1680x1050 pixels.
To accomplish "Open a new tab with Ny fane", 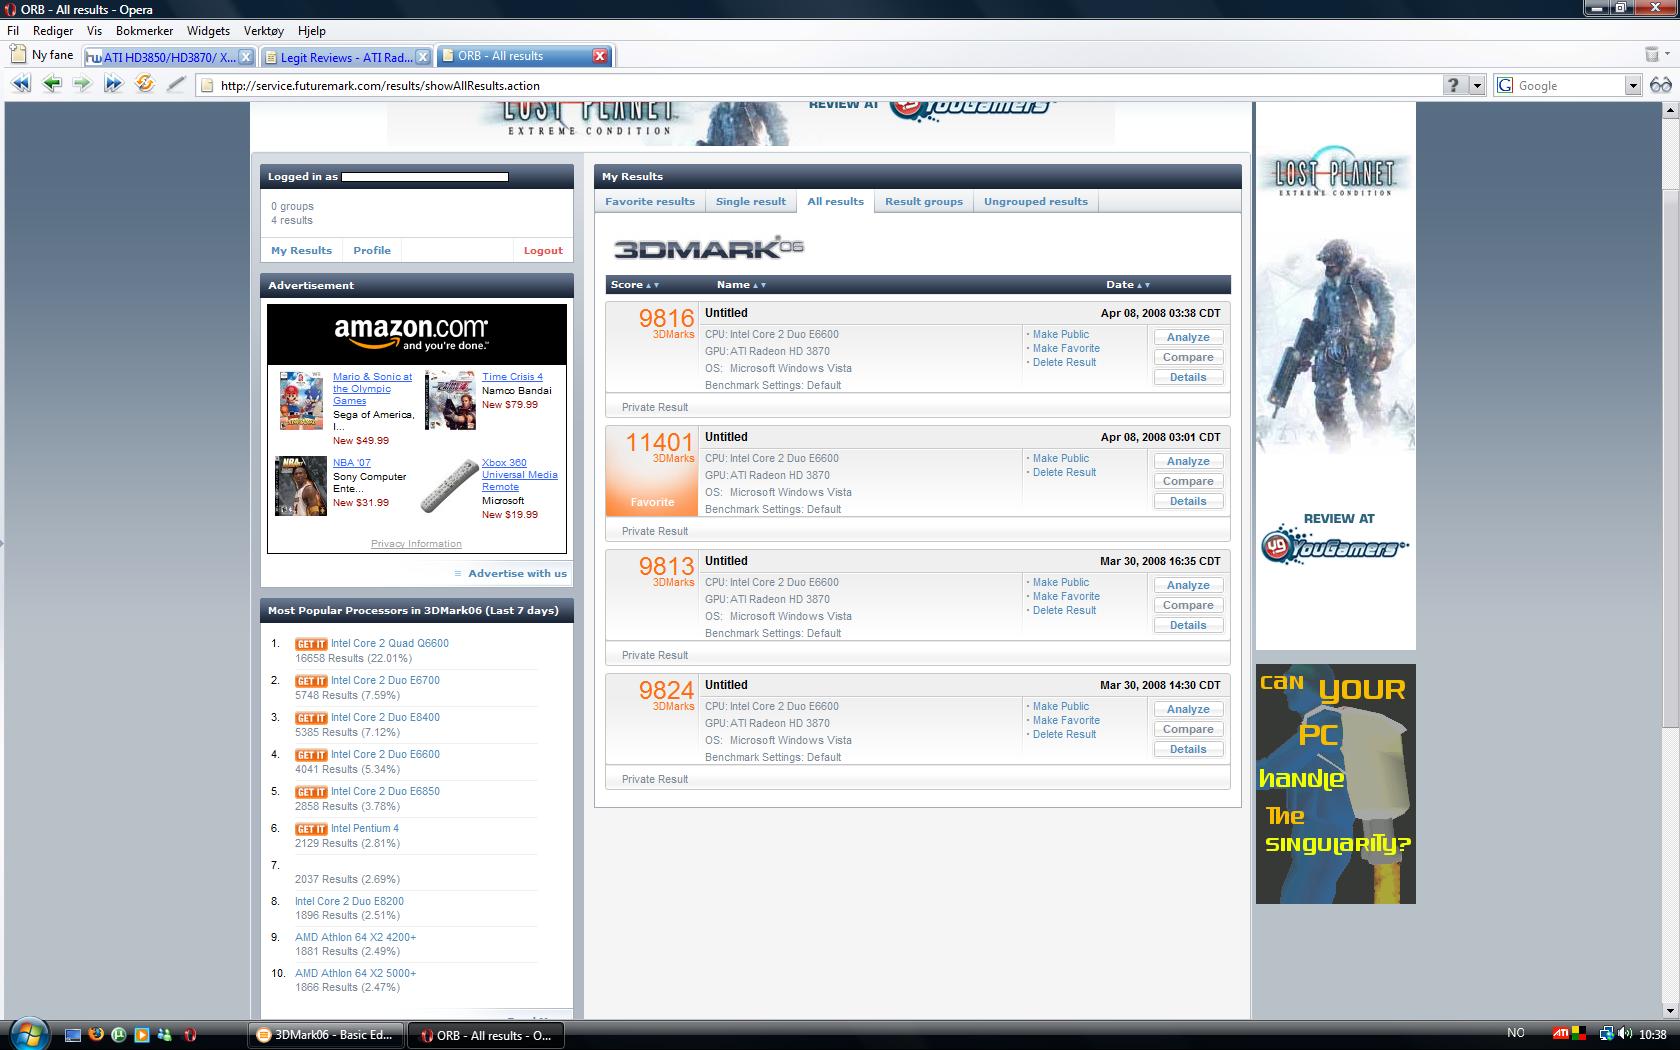I will click(42, 55).
